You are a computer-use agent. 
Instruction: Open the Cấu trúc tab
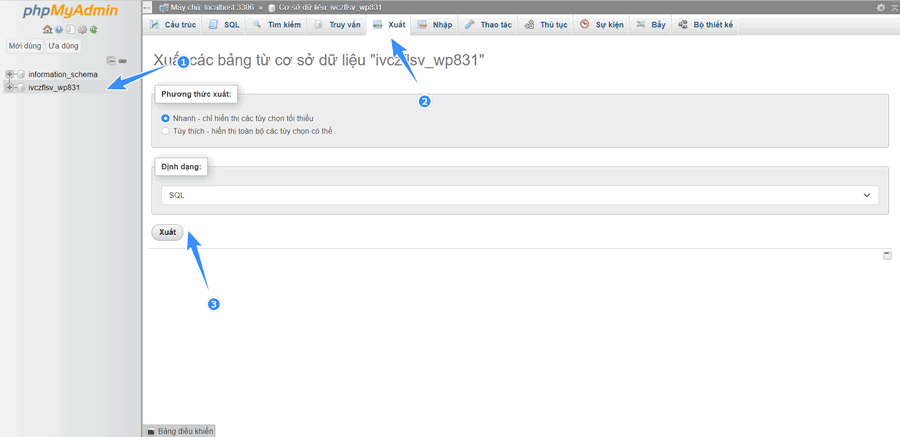pos(172,25)
